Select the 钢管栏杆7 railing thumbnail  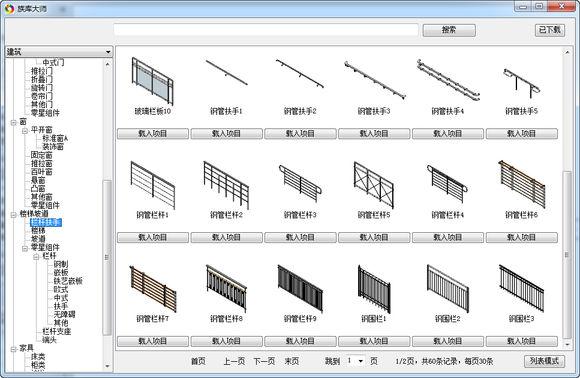click(x=153, y=289)
